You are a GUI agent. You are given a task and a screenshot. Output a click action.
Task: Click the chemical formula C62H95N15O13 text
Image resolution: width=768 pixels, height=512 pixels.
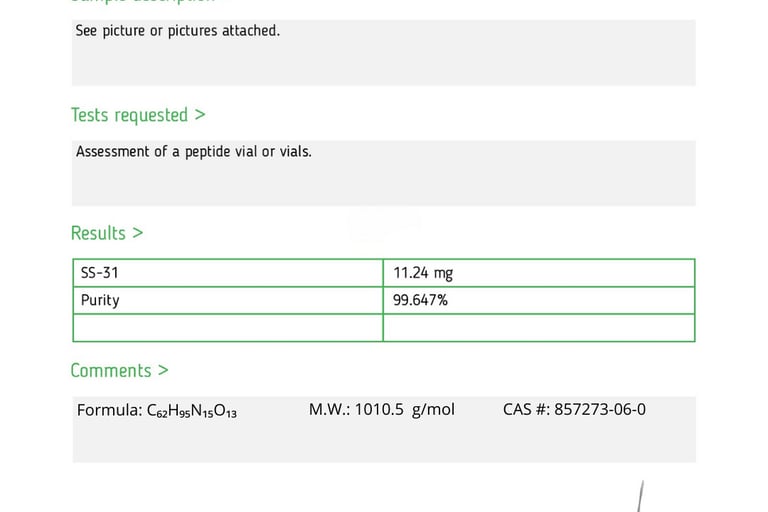pos(157,410)
